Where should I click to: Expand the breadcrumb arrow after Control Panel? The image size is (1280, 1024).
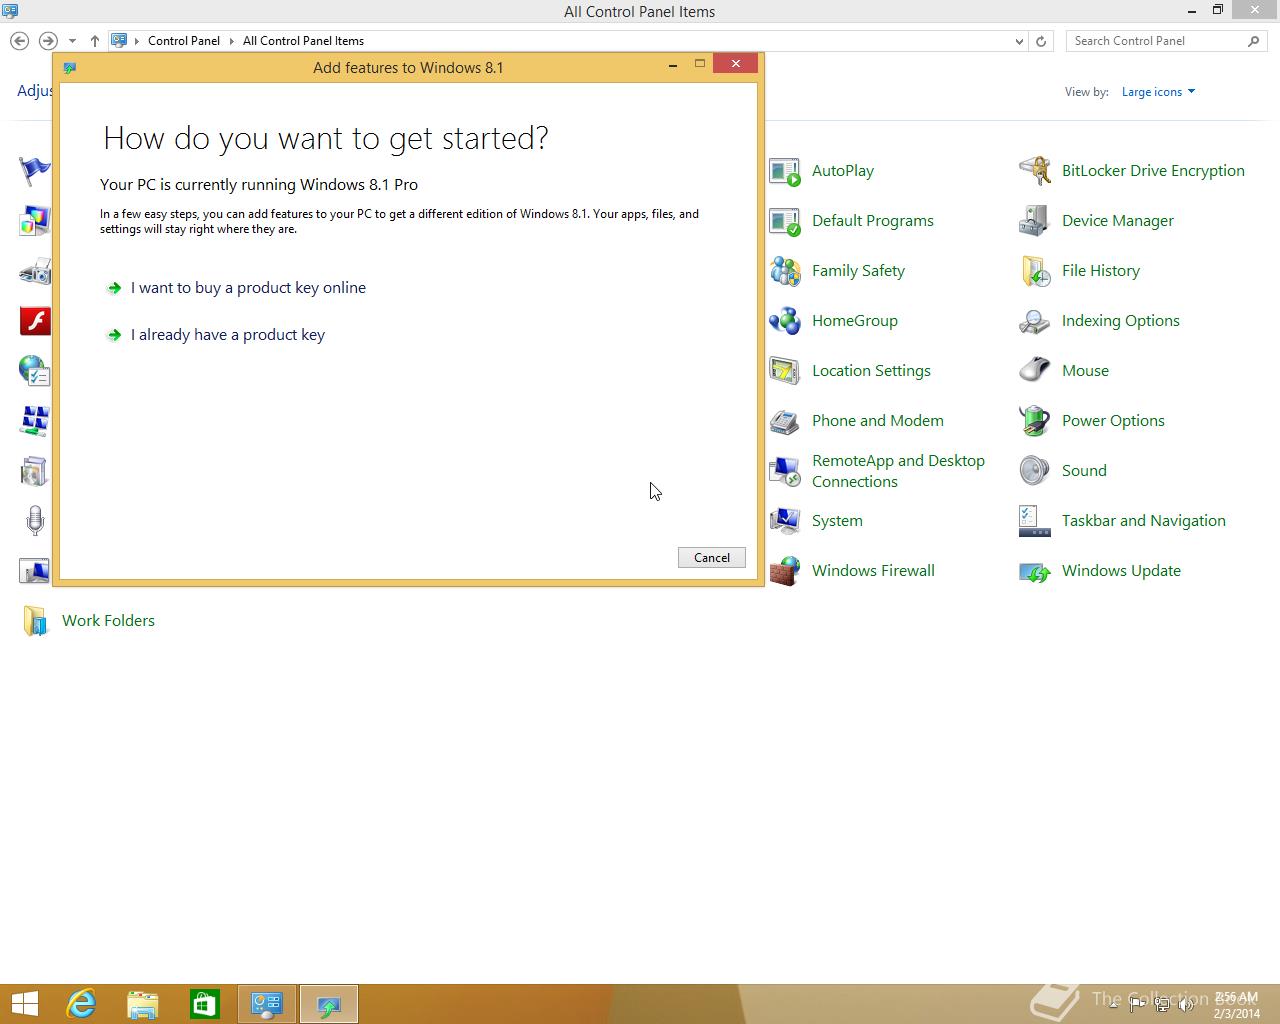(231, 41)
